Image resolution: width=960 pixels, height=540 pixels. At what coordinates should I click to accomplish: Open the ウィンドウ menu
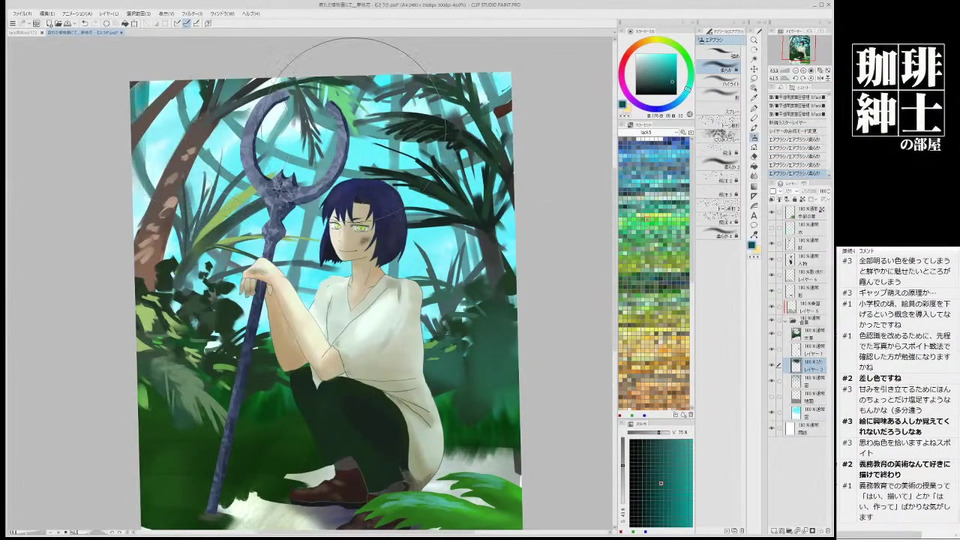point(223,13)
